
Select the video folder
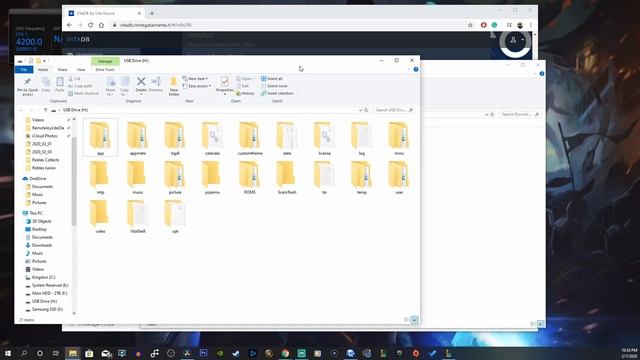point(100,216)
